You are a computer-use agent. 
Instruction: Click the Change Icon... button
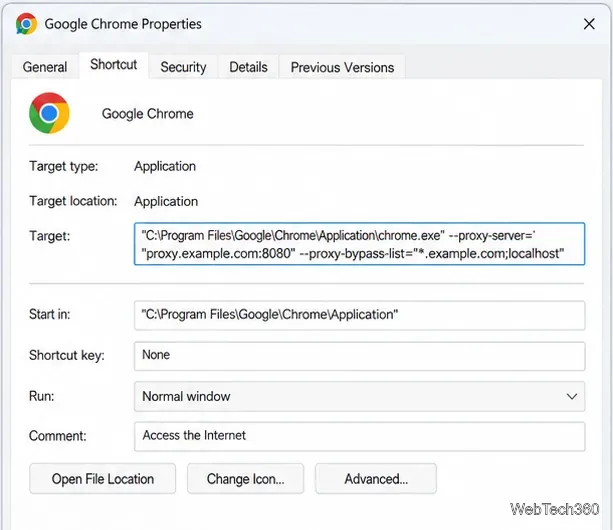pyautogui.click(x=246, y=479)
